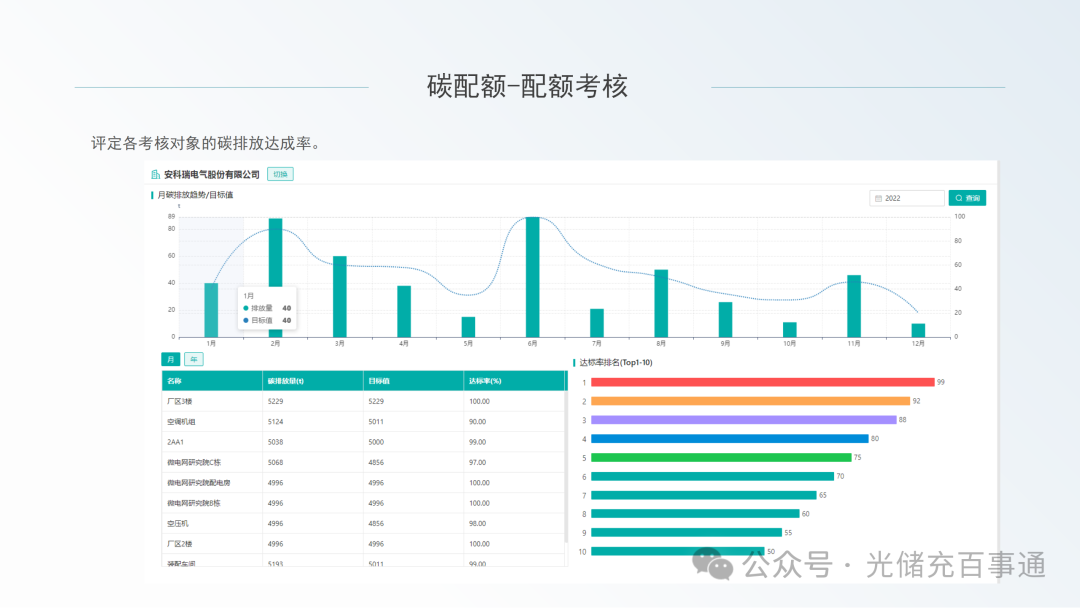The height and width of the screenshot is (608, 1080).
Task: Click the 1月 emission bar
Action: (211, 310)
